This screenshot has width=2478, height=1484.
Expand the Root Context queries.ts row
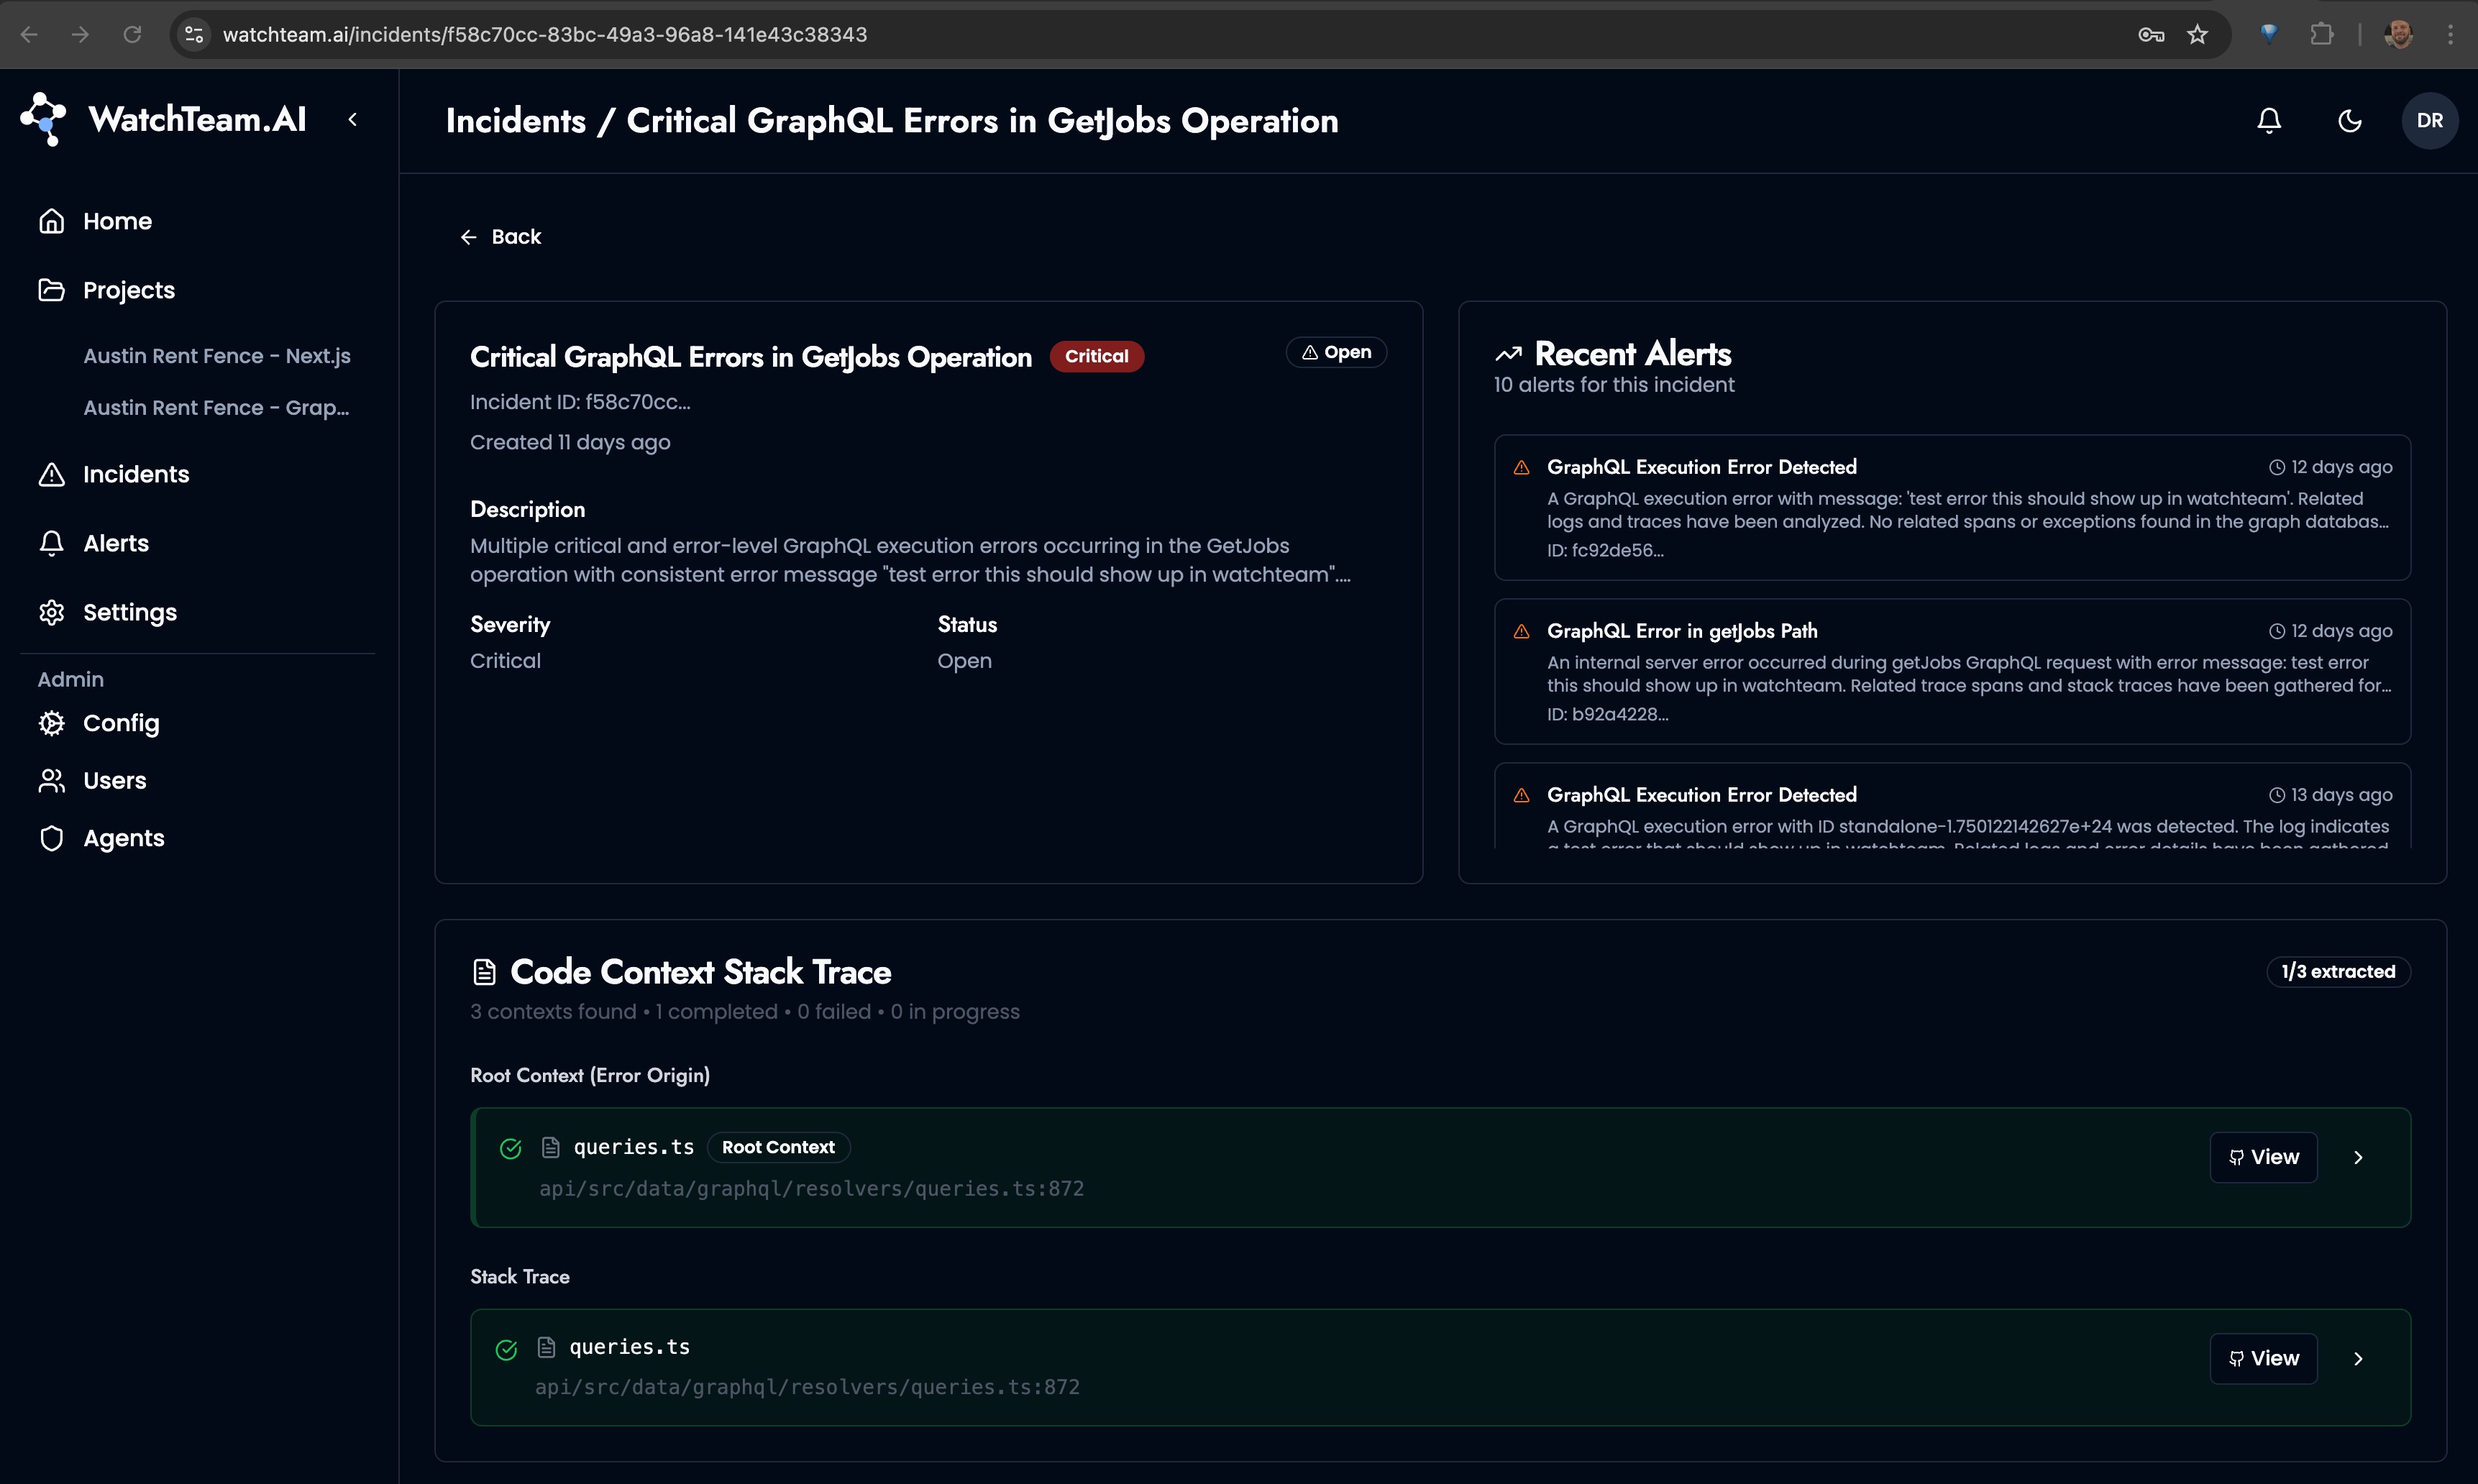tap(2358, 1157)
